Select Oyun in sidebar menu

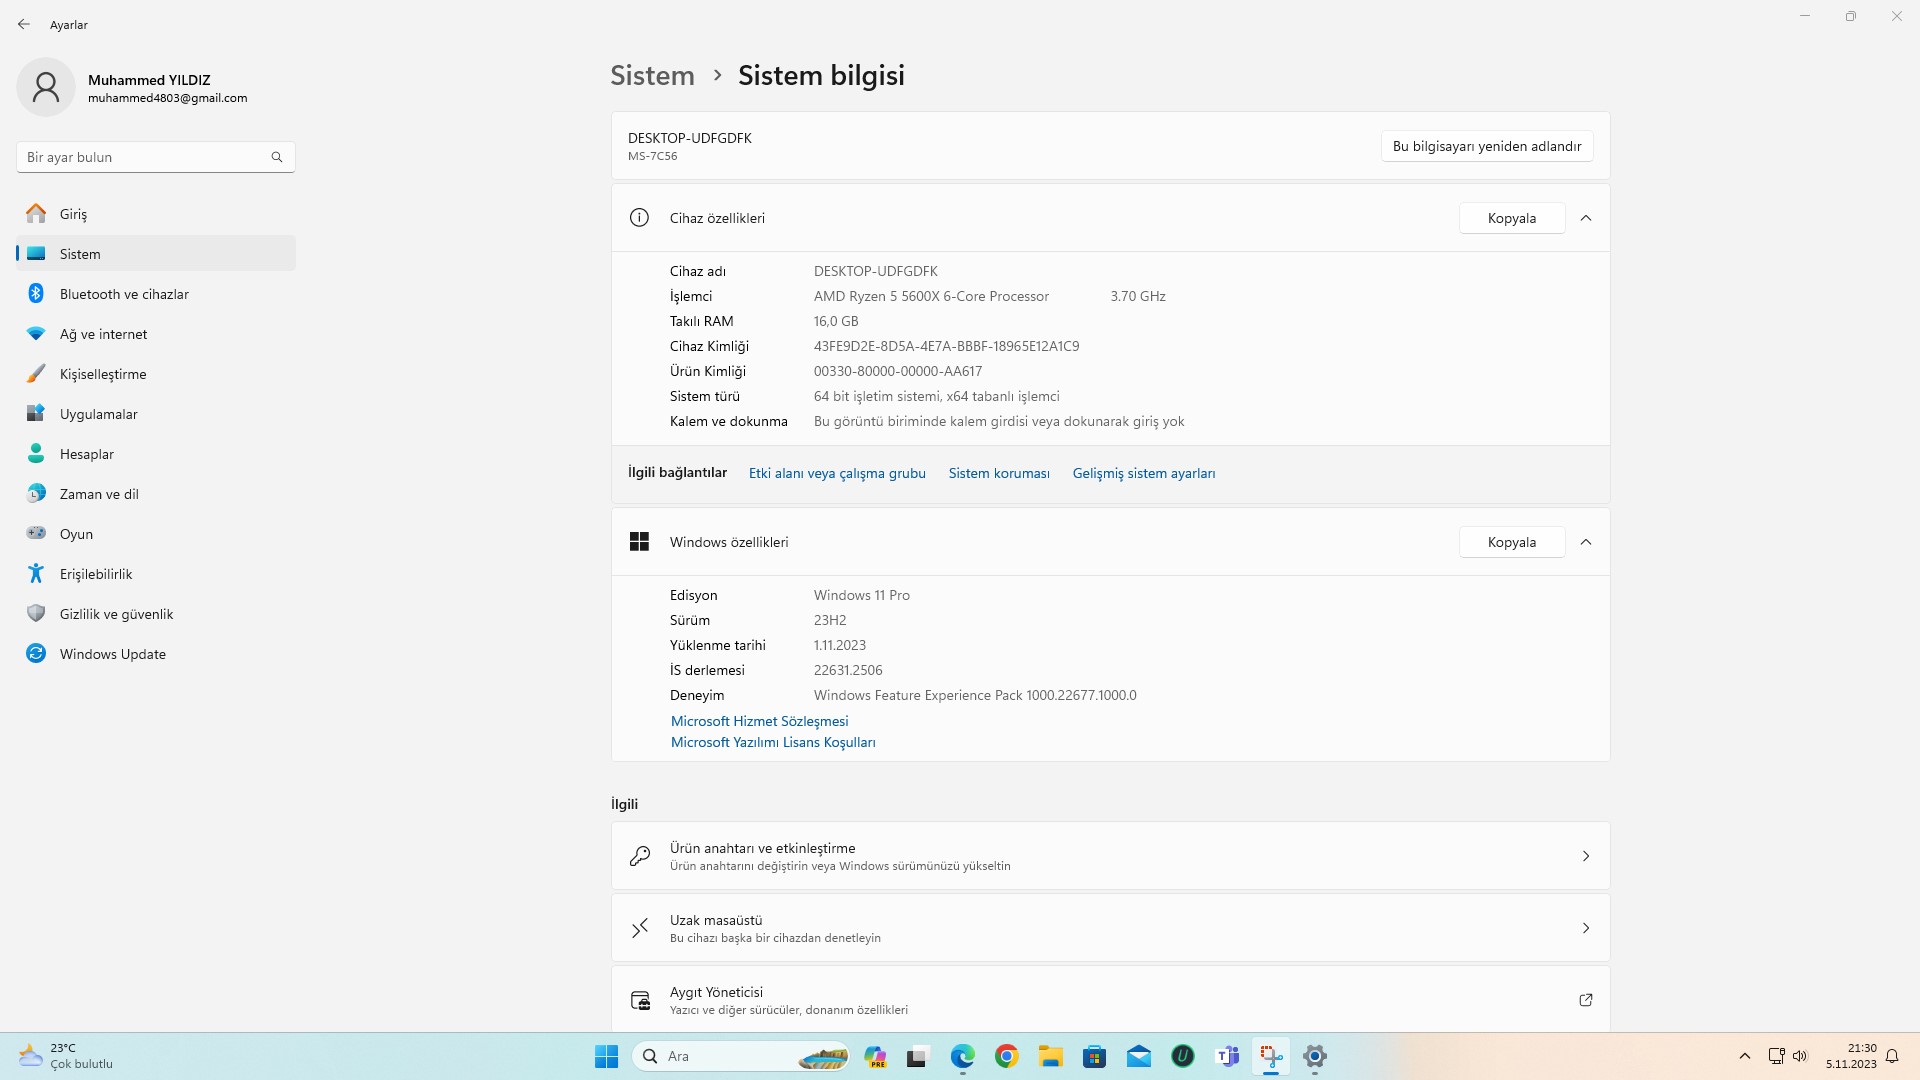coord(76,534)
